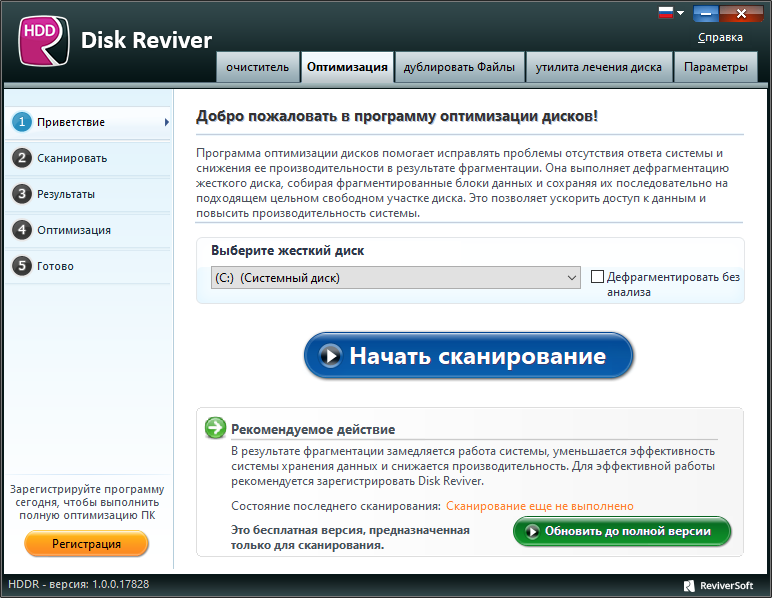This screenshot has width=772, height=598.
Task: Select sidebar 'Оптимизация' step
Action: 88,230
